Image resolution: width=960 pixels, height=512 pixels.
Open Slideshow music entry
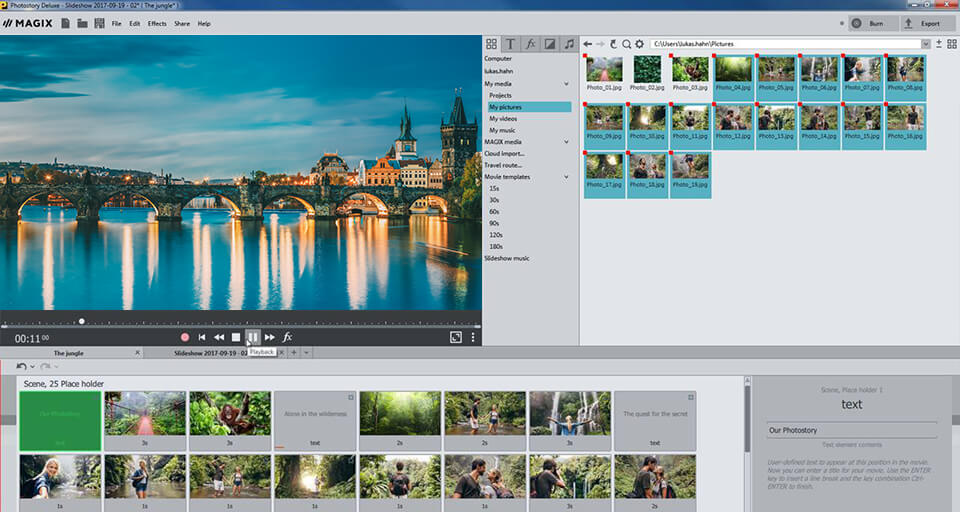pyautogui.click(x=507, y=258)
